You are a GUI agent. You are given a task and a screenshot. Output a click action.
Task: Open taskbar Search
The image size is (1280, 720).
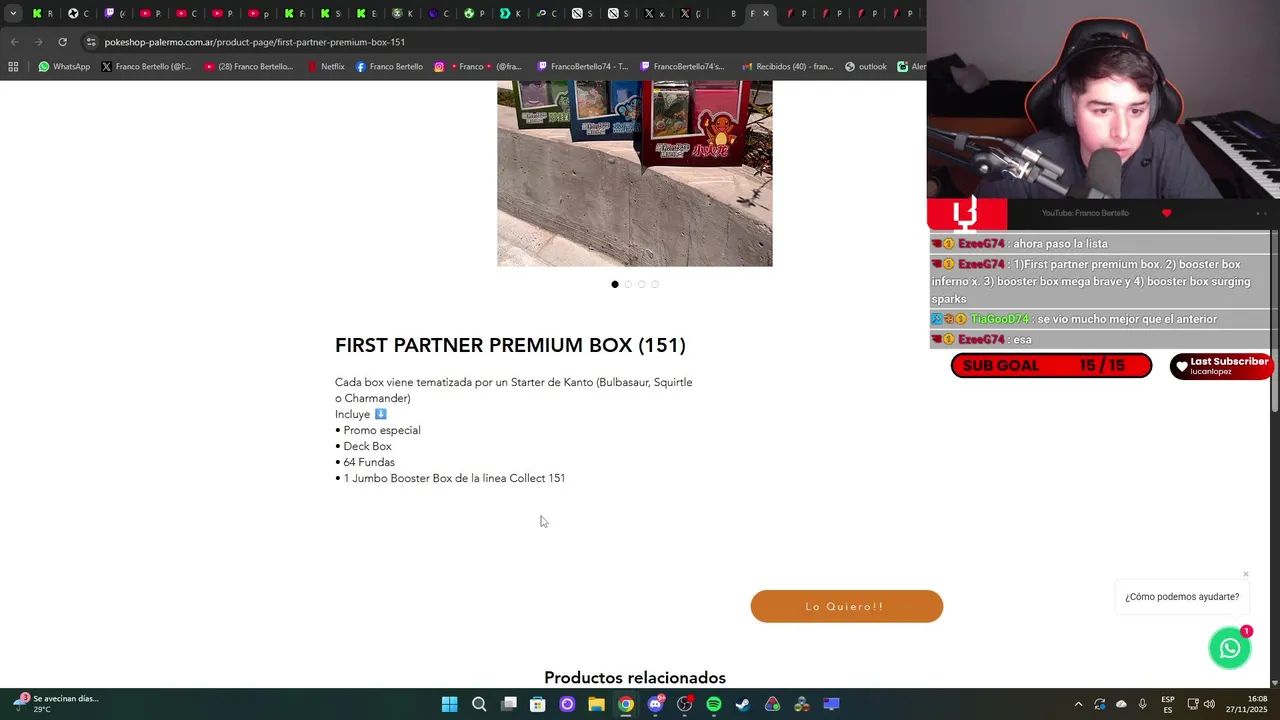tap(479, 704)
